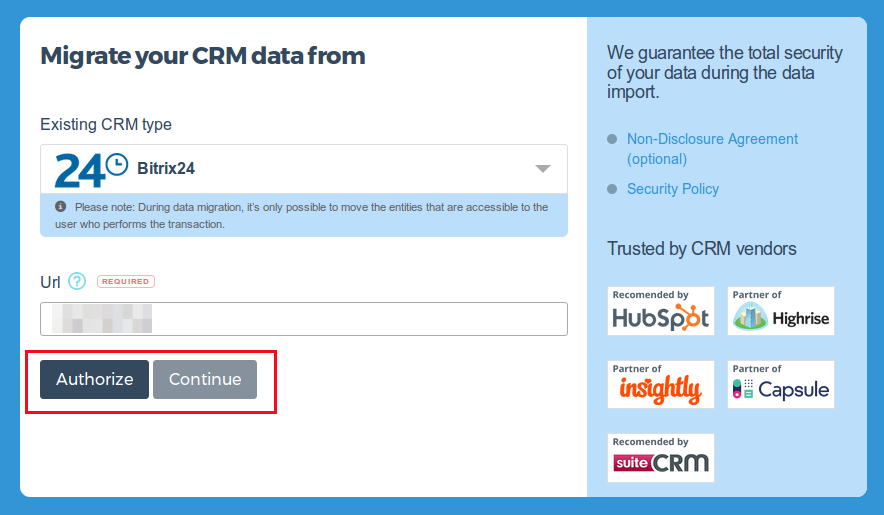The width and height of the screenshot is (884, 515).
Task: Focus the Url input field
Action: coord(304,319)
